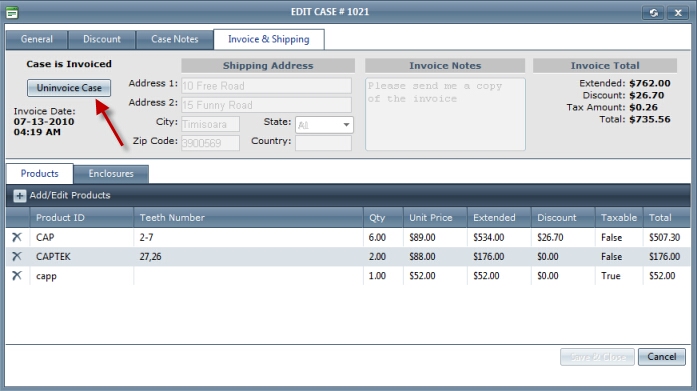Click the invoice date 07-13-2010 text
Screen dimensions: 697x391
pyautogui.click(x=44, y=122)
